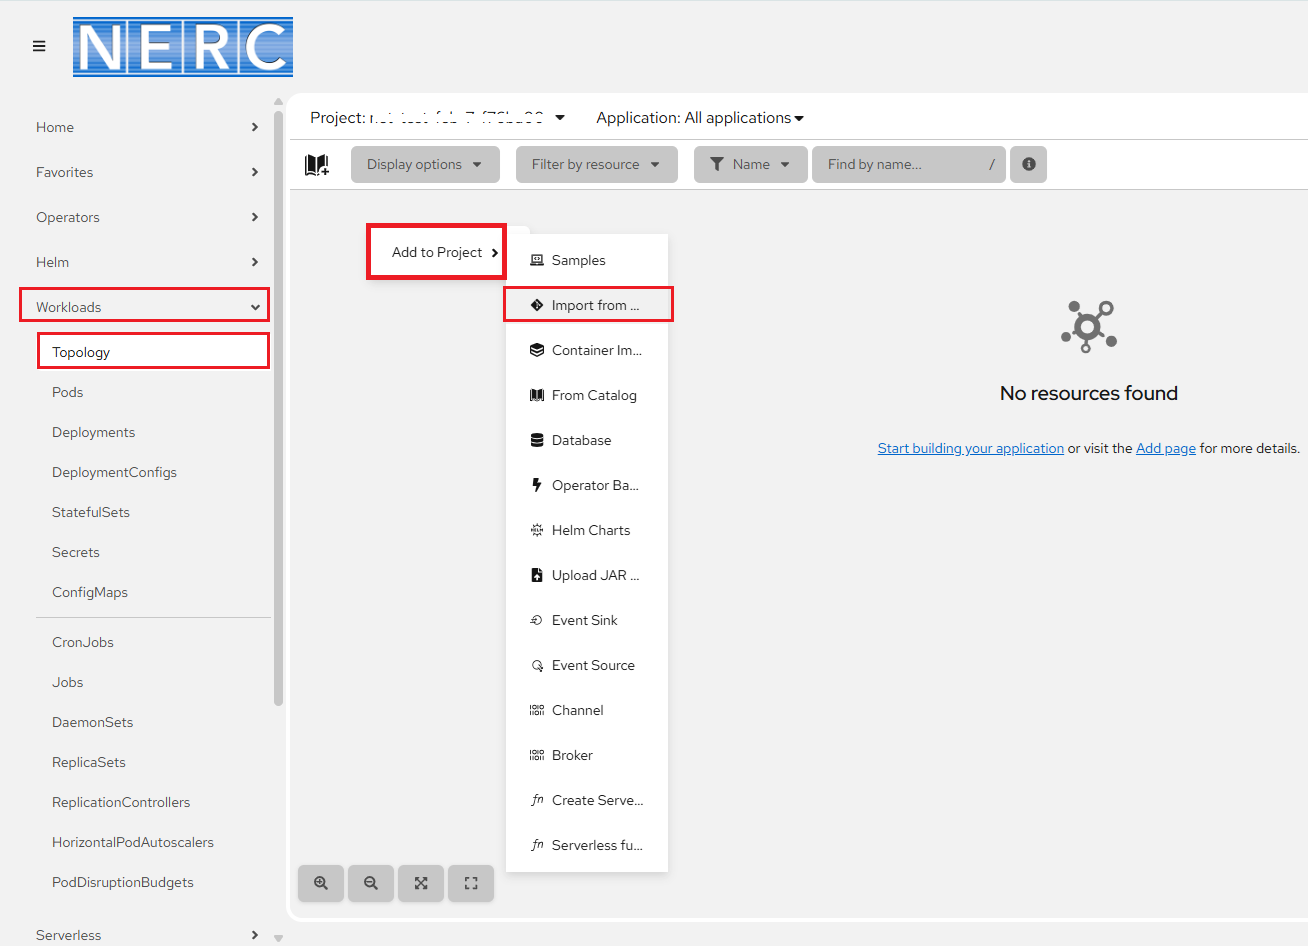Viewport: 1308px width, 946px height.
Task: Open the Filter by resource dropdown
Action: tap(596, 164)
